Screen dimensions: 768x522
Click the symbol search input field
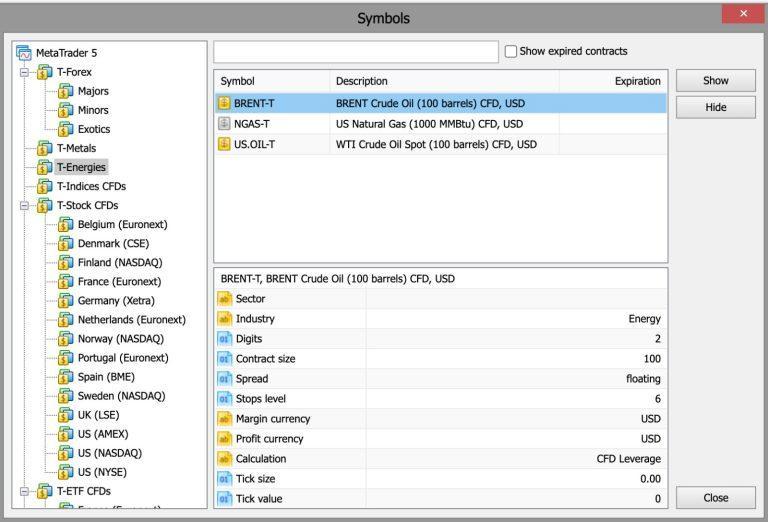[356, 52]
